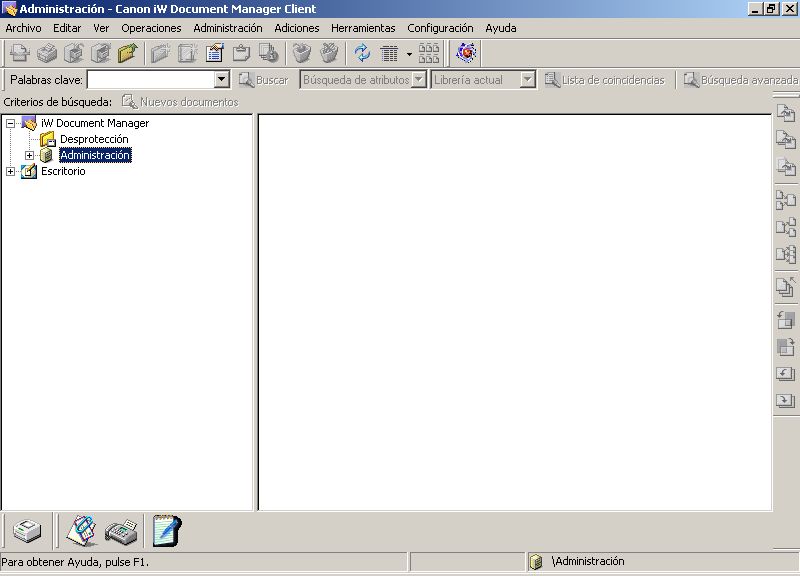Click the page with down-arrow icon
This screenshot has width=800, height=576.
(786, 400)
